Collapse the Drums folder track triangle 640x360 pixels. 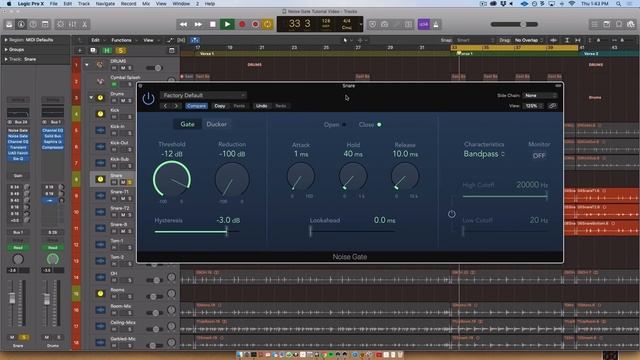pos(91,98)
